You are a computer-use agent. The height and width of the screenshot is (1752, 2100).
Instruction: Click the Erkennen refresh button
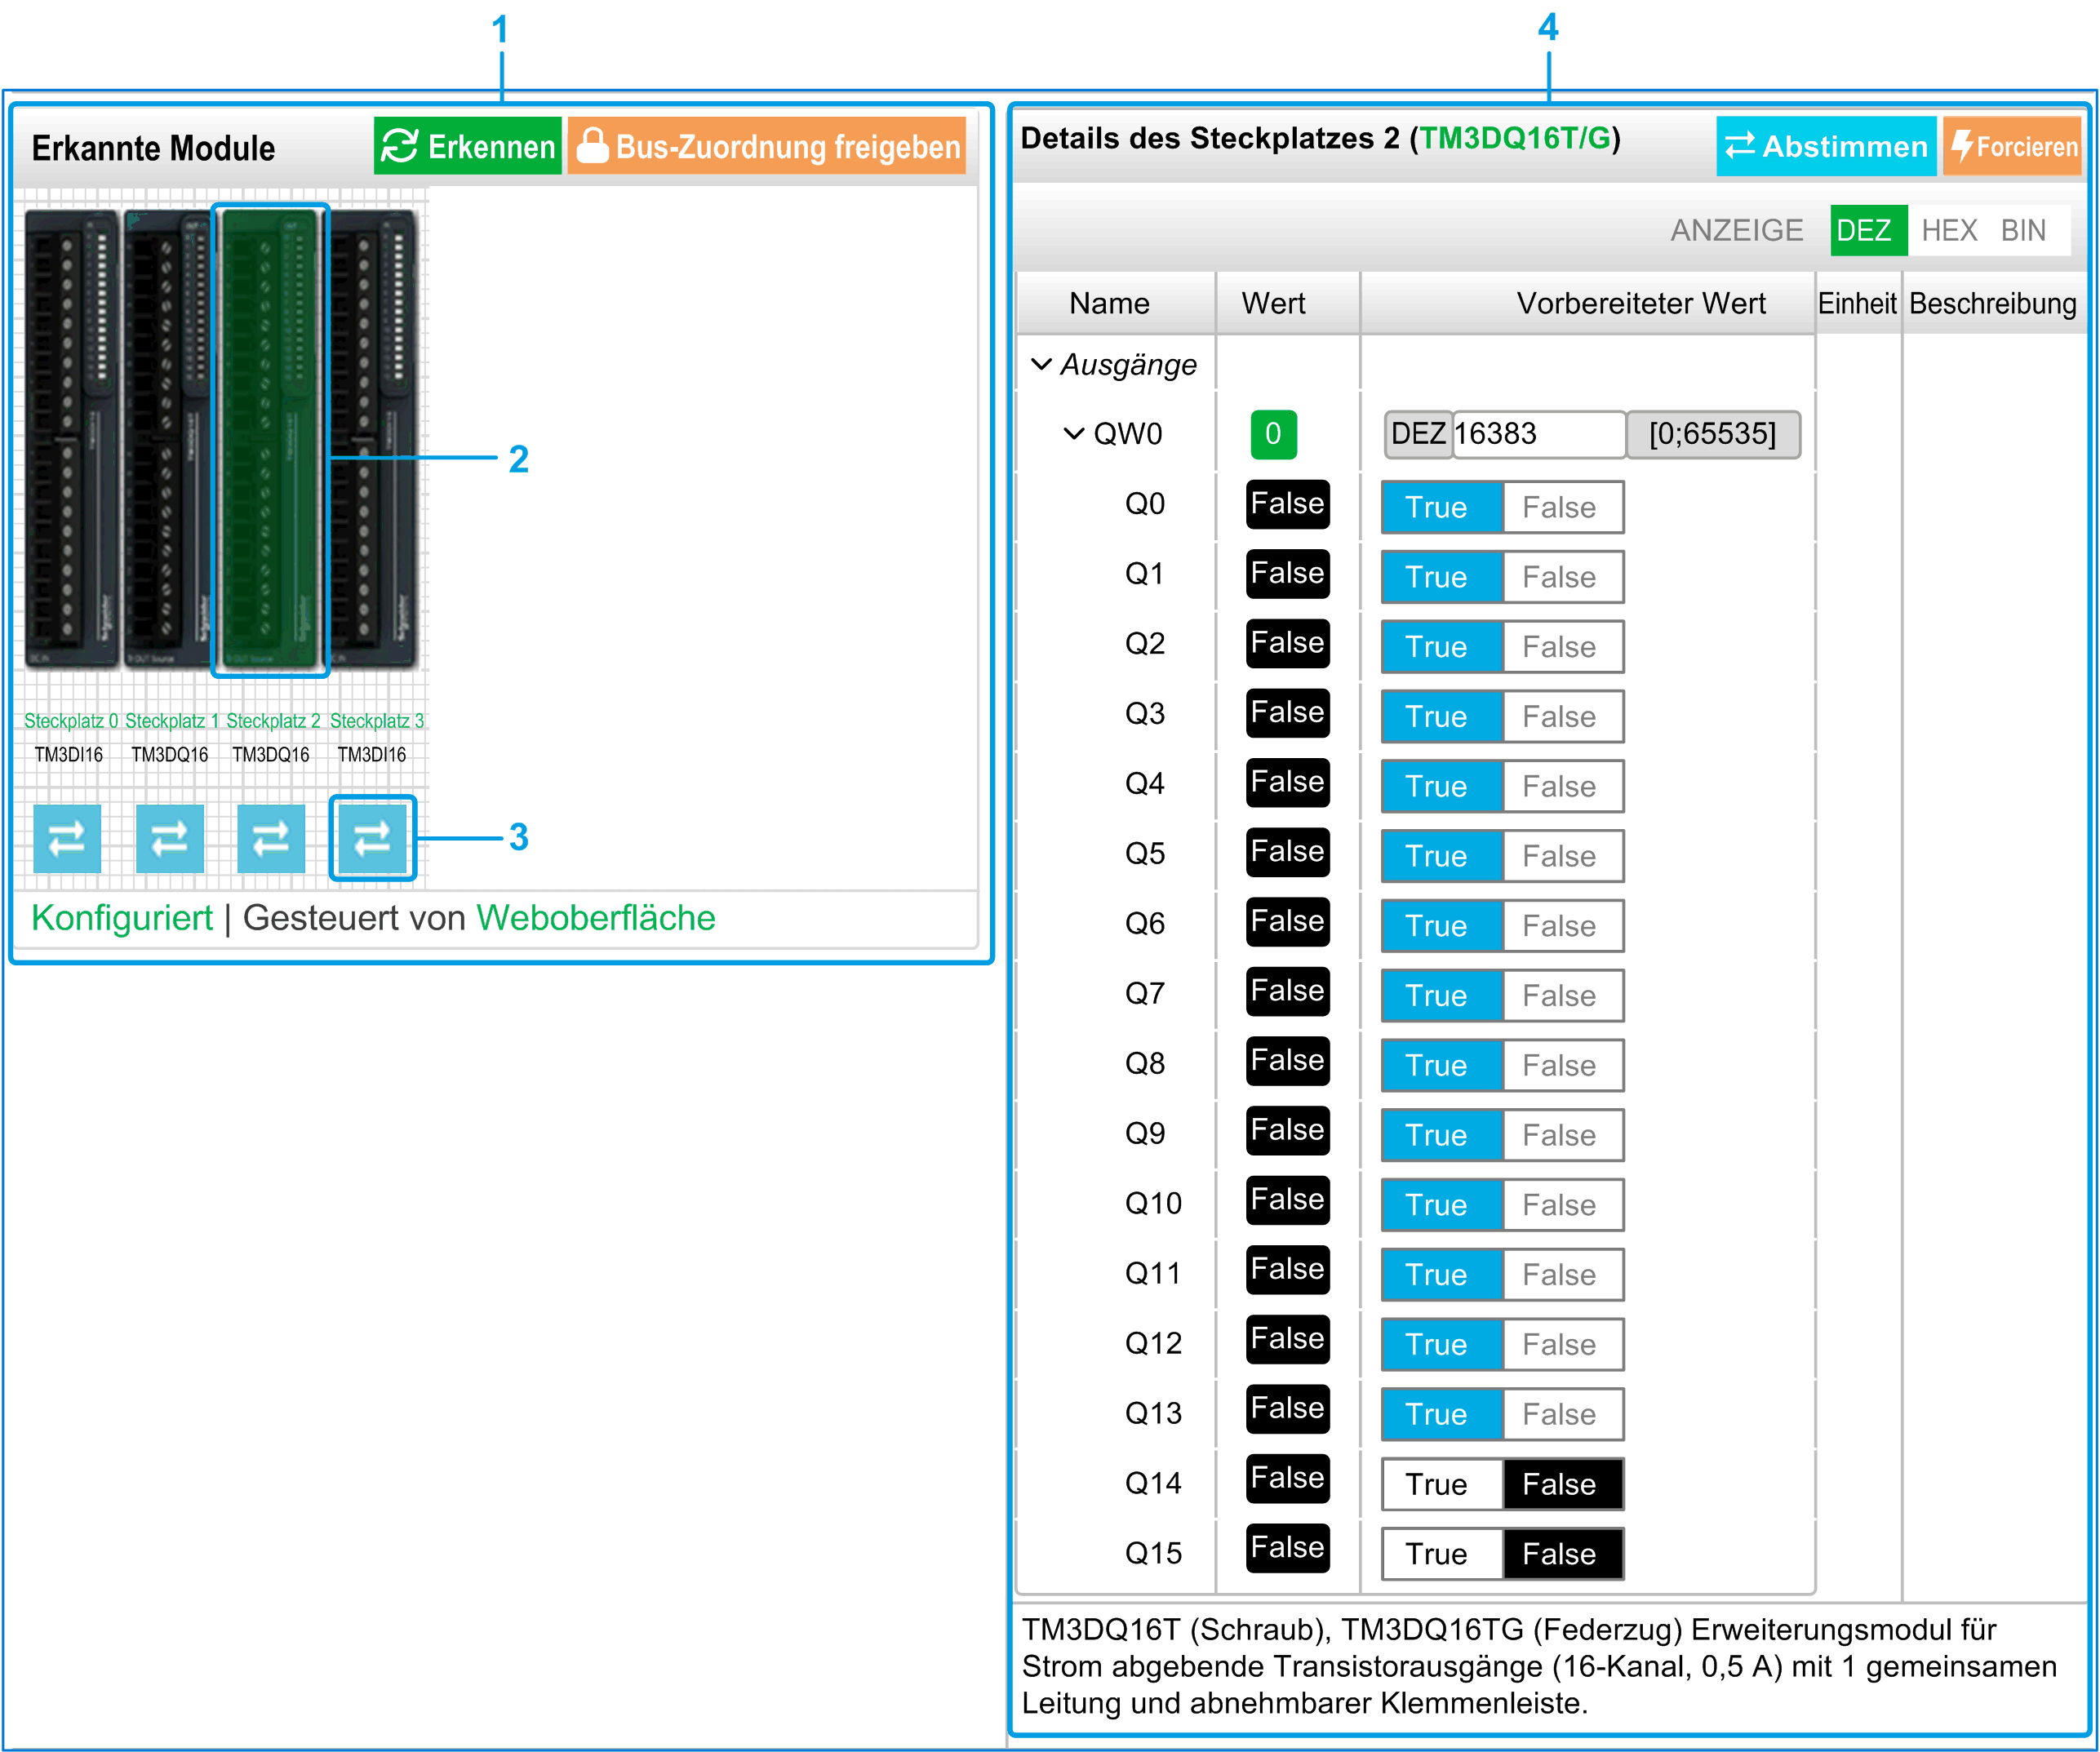[x=467, y=146]
